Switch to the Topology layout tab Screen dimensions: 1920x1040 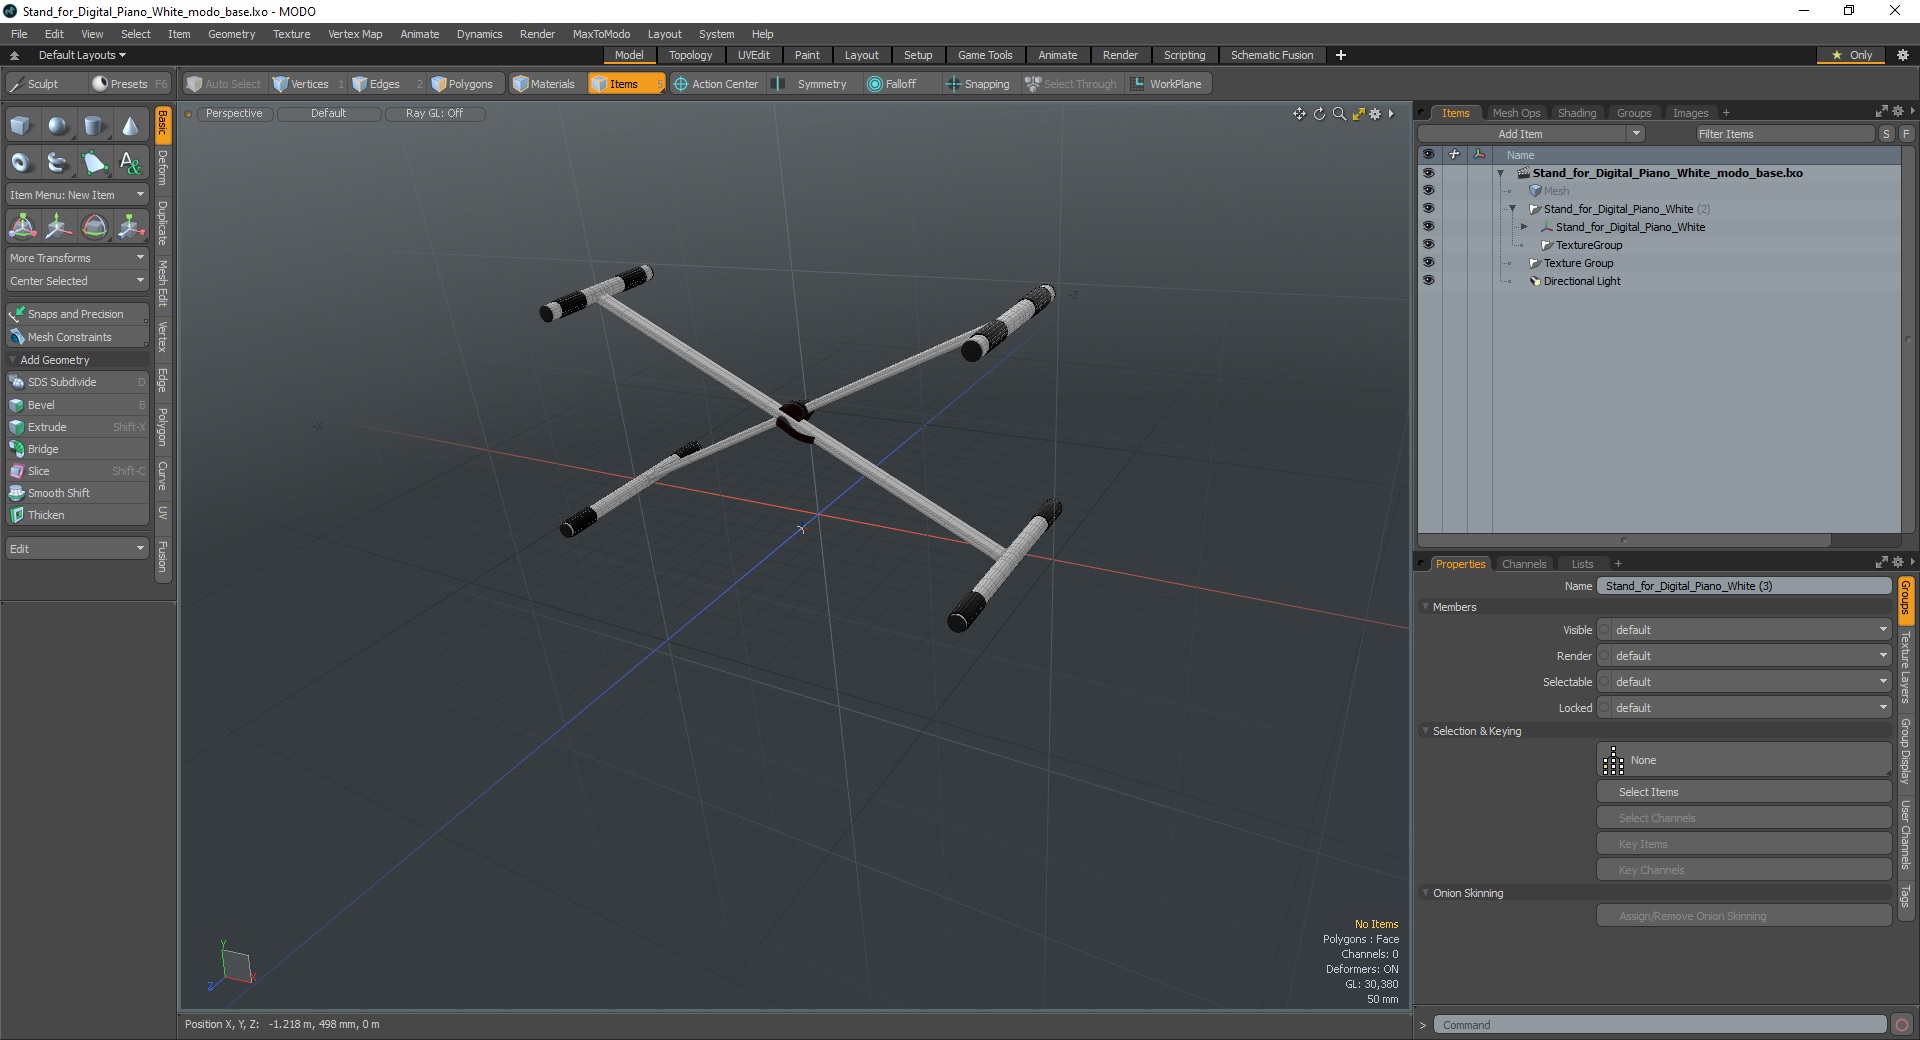click(x=690, y=55)
